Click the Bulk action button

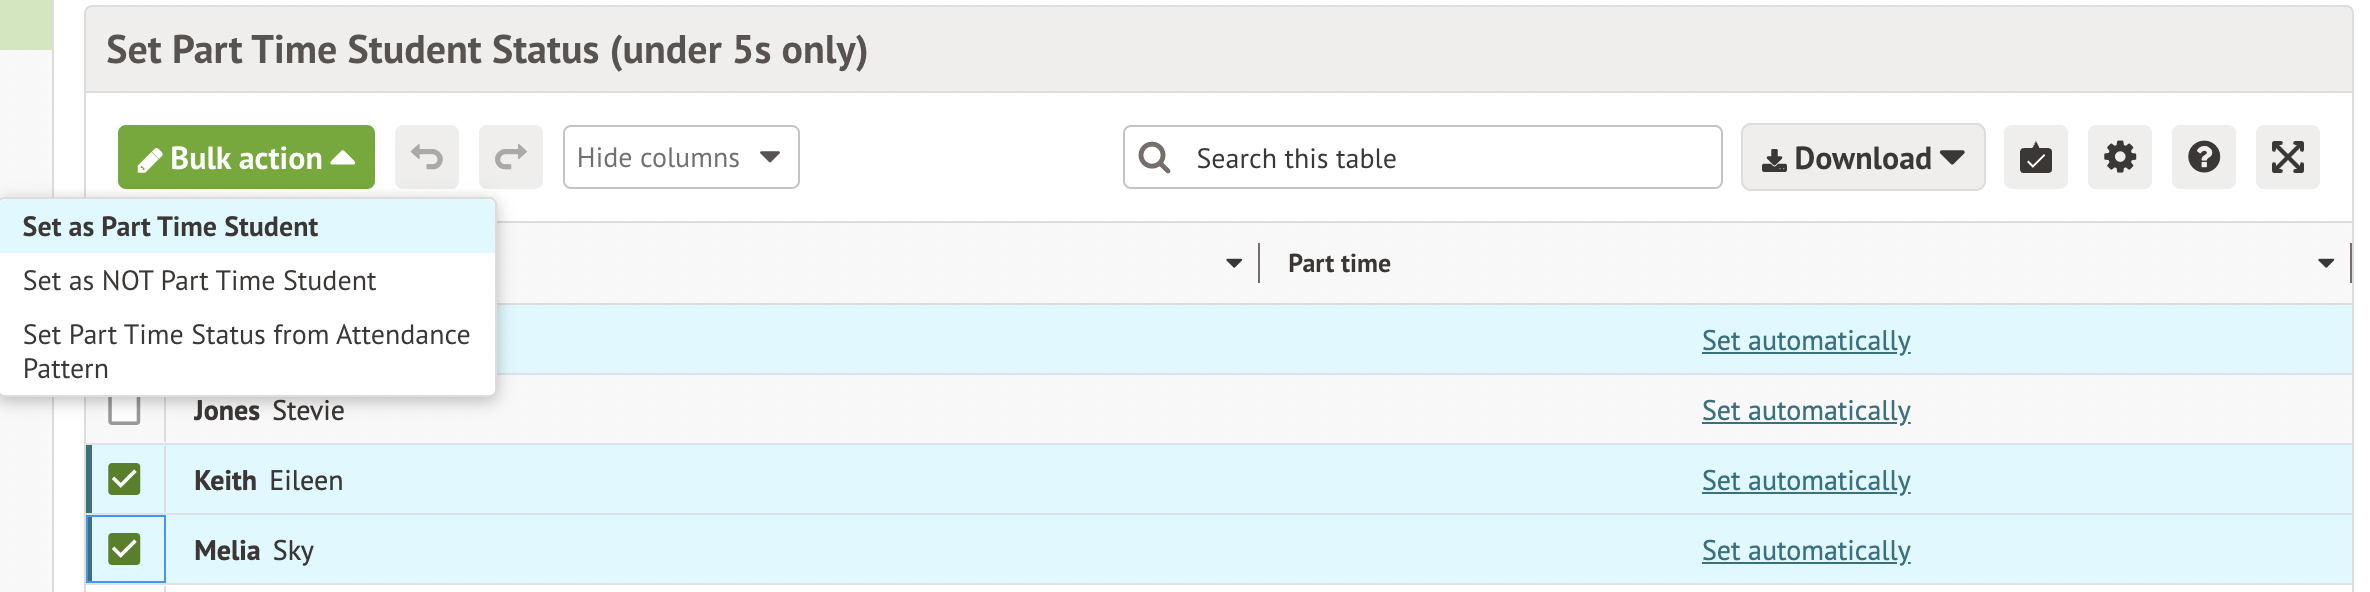click(x=246, y=157)
